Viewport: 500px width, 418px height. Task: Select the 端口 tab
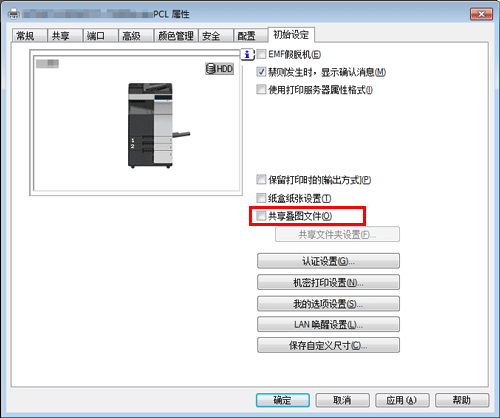(x=100, y=35)
